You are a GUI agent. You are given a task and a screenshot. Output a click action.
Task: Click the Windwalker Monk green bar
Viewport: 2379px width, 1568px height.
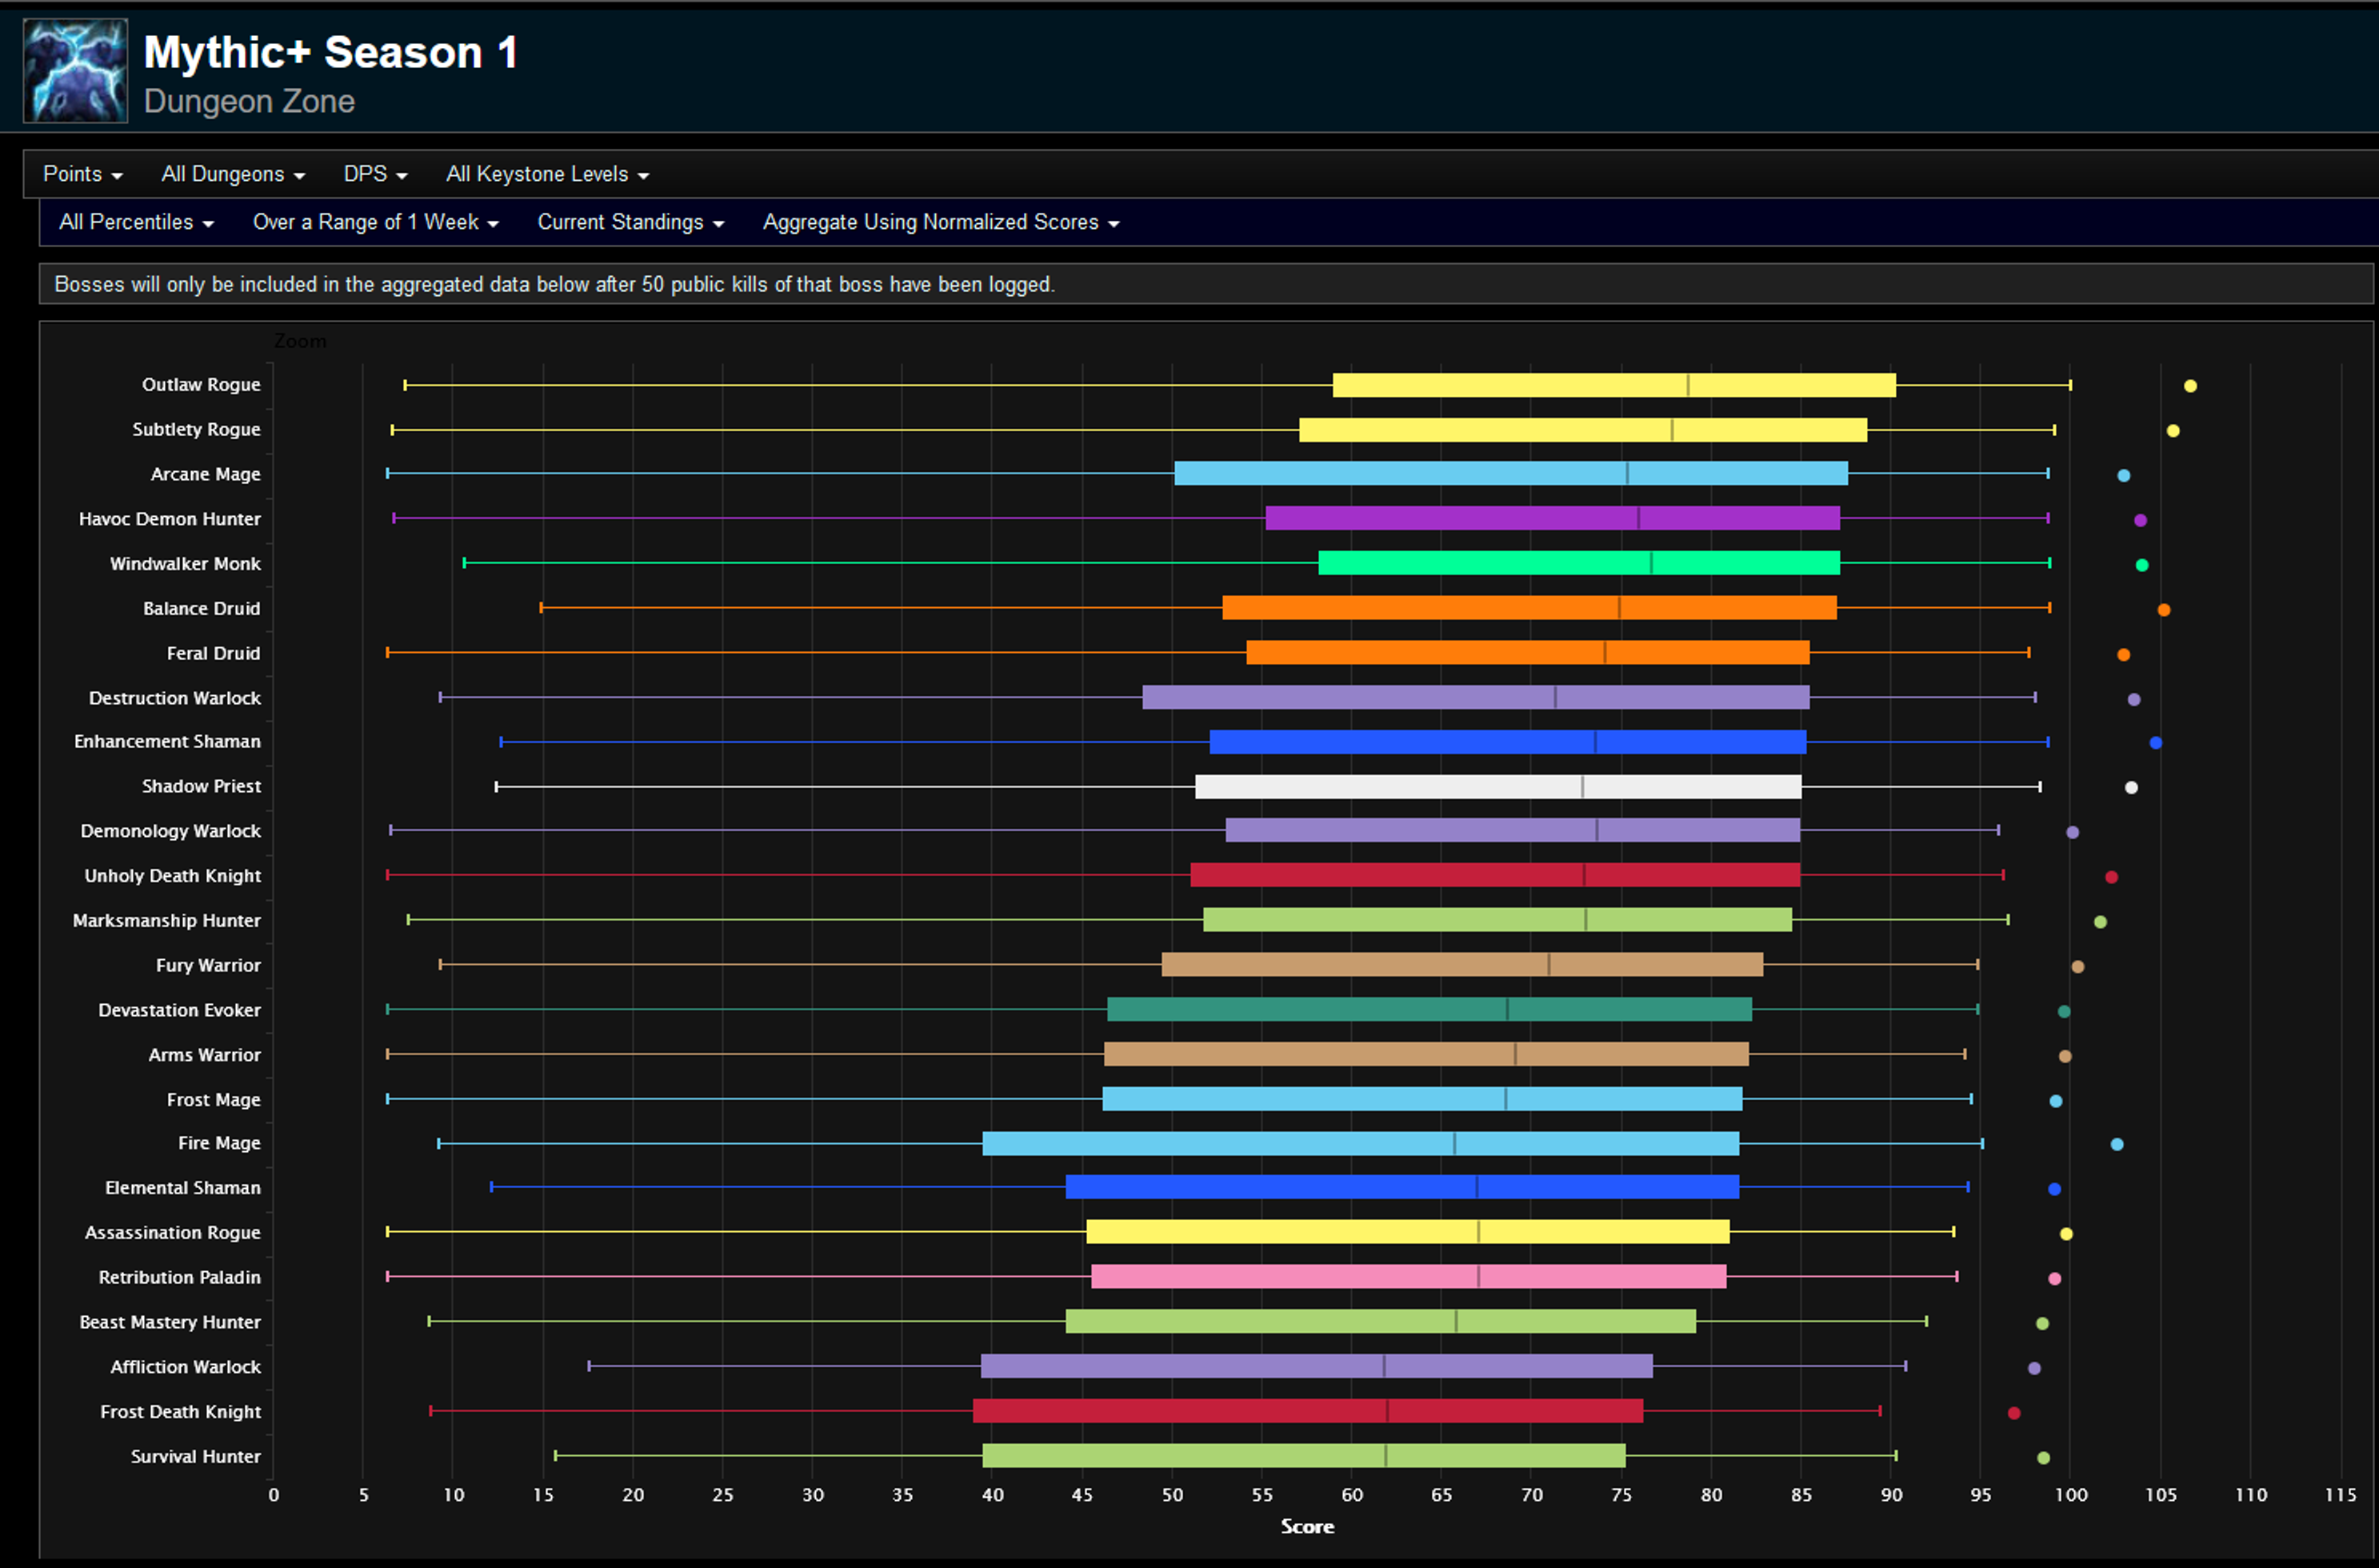click(1579, 563)
